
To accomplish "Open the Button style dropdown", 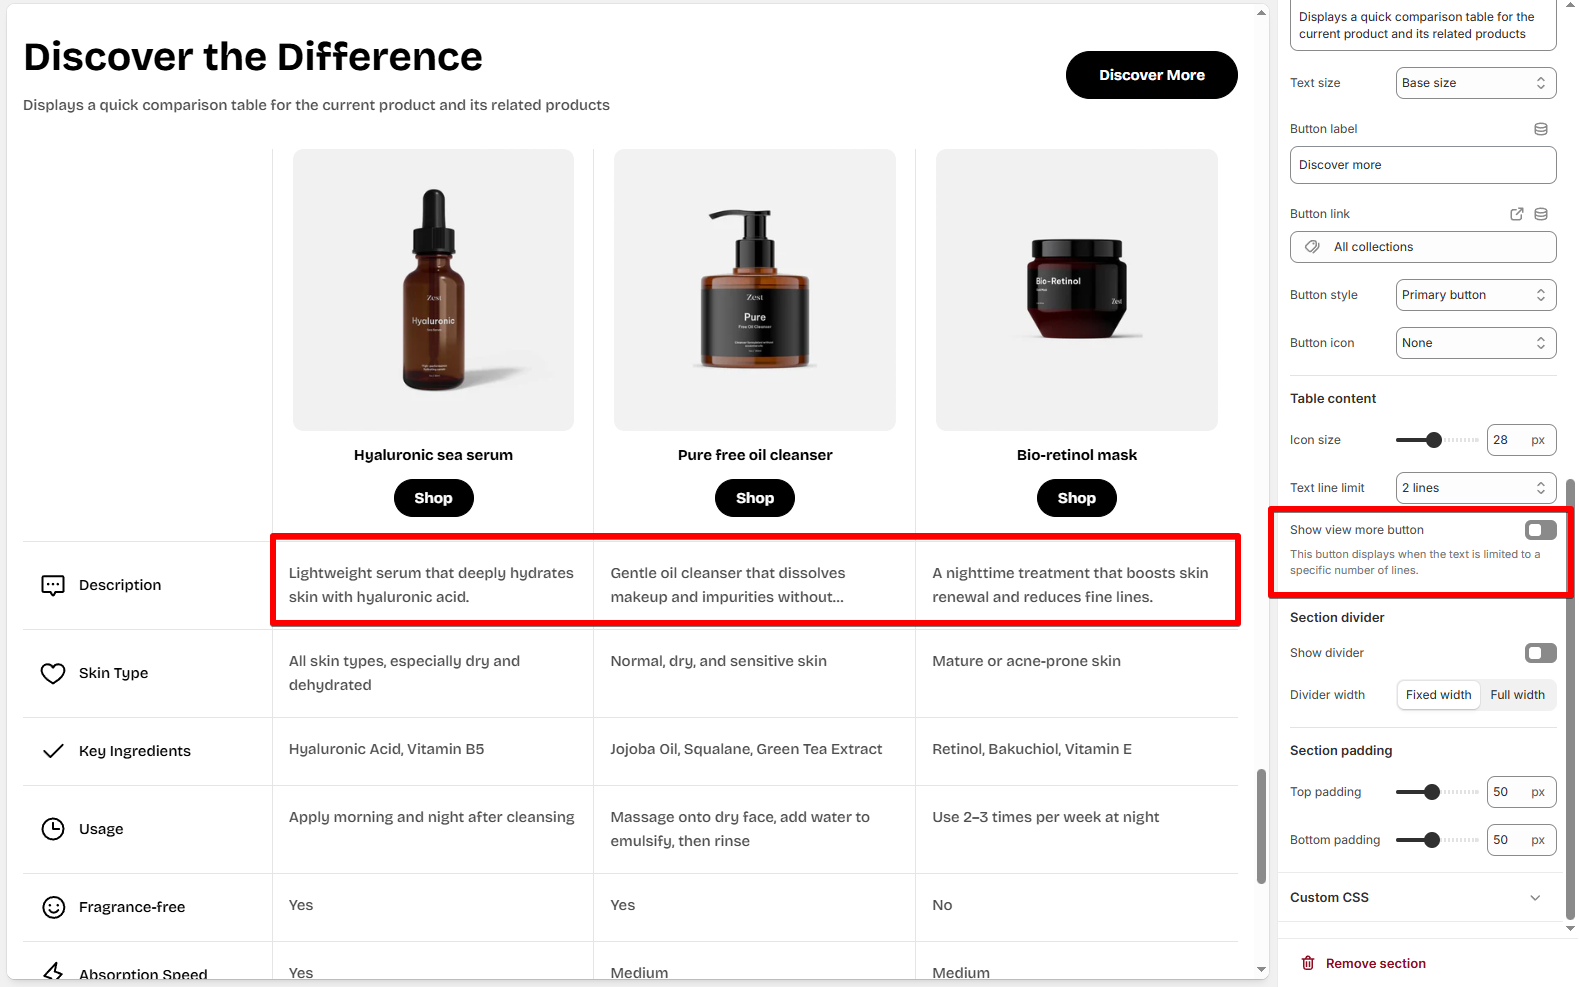I will point(1476,295).
